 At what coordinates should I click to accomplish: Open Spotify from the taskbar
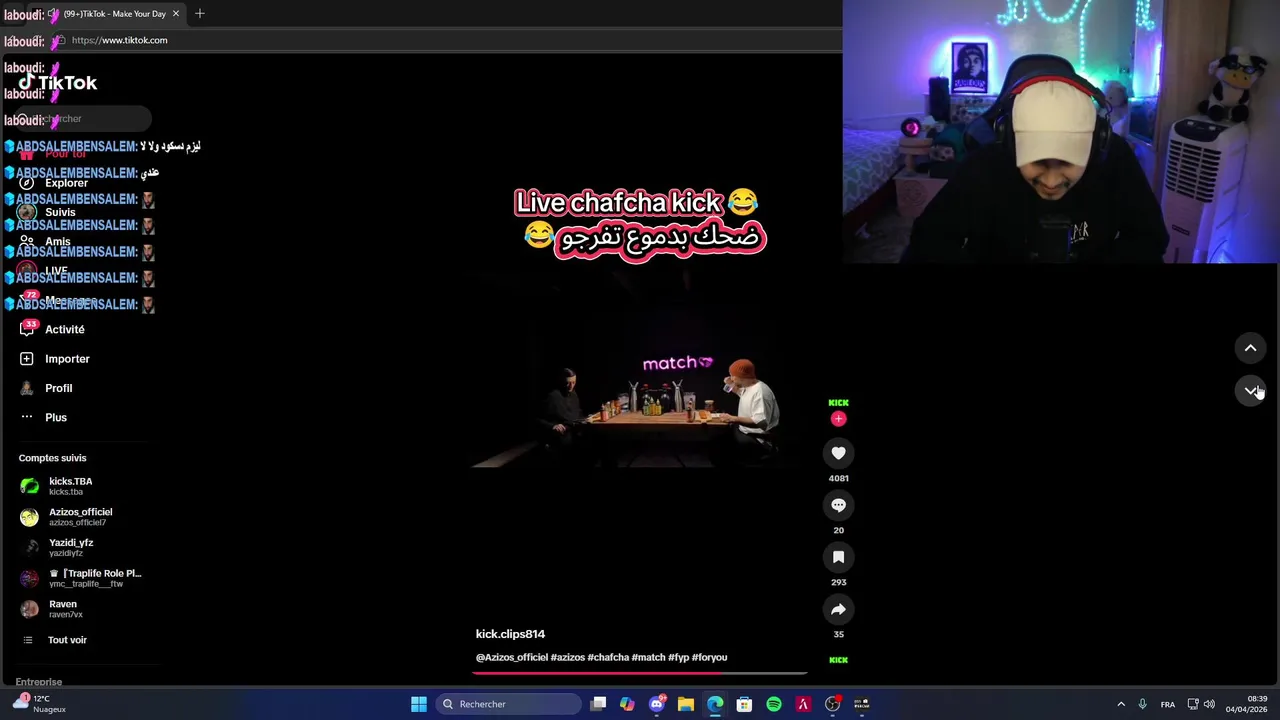(774, 704)
